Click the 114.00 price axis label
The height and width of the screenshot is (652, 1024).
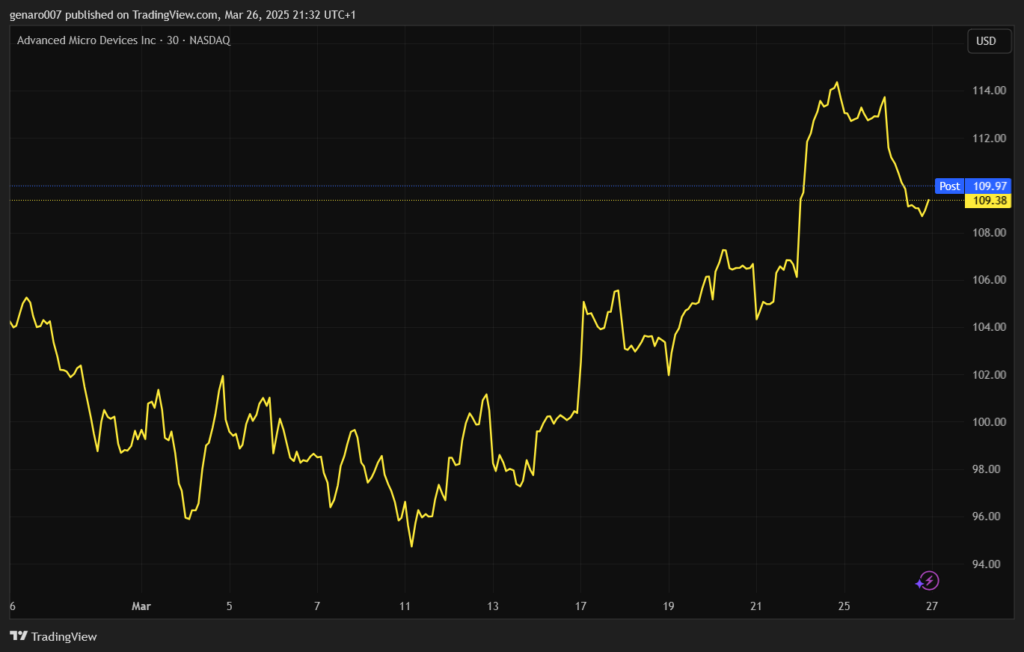point(991,91)
